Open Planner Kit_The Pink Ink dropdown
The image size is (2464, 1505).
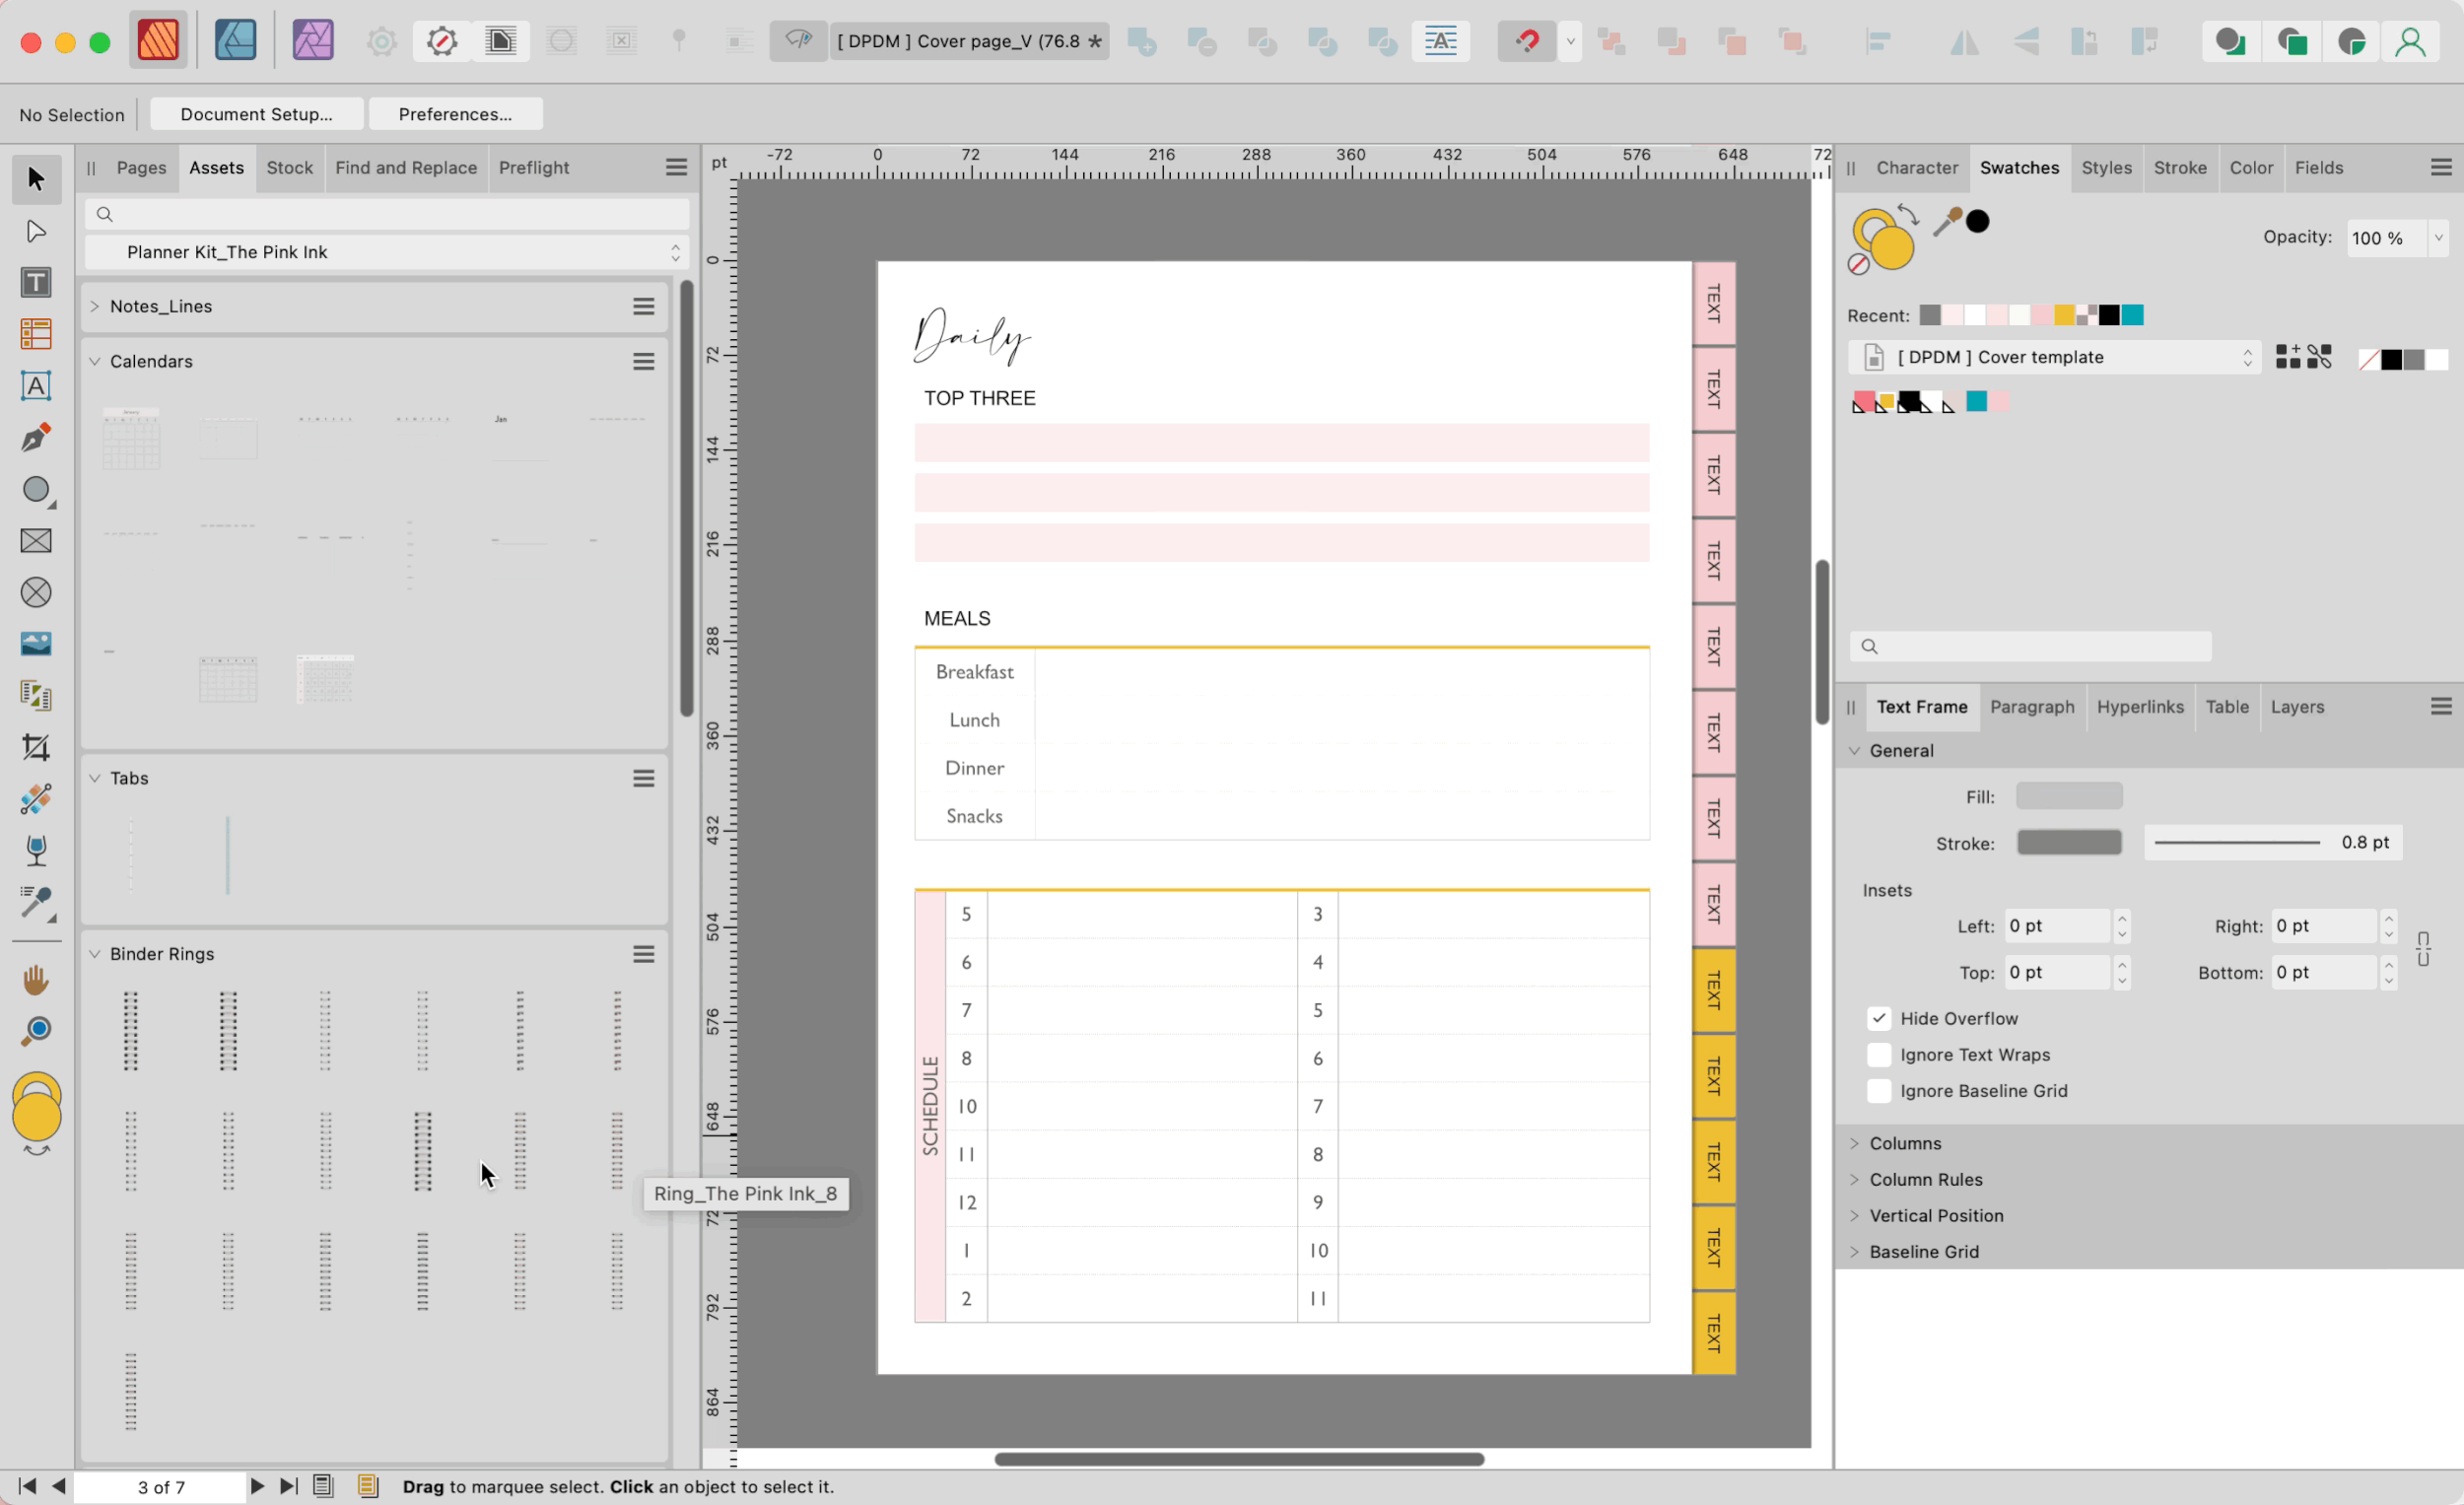tap(386, 252)
